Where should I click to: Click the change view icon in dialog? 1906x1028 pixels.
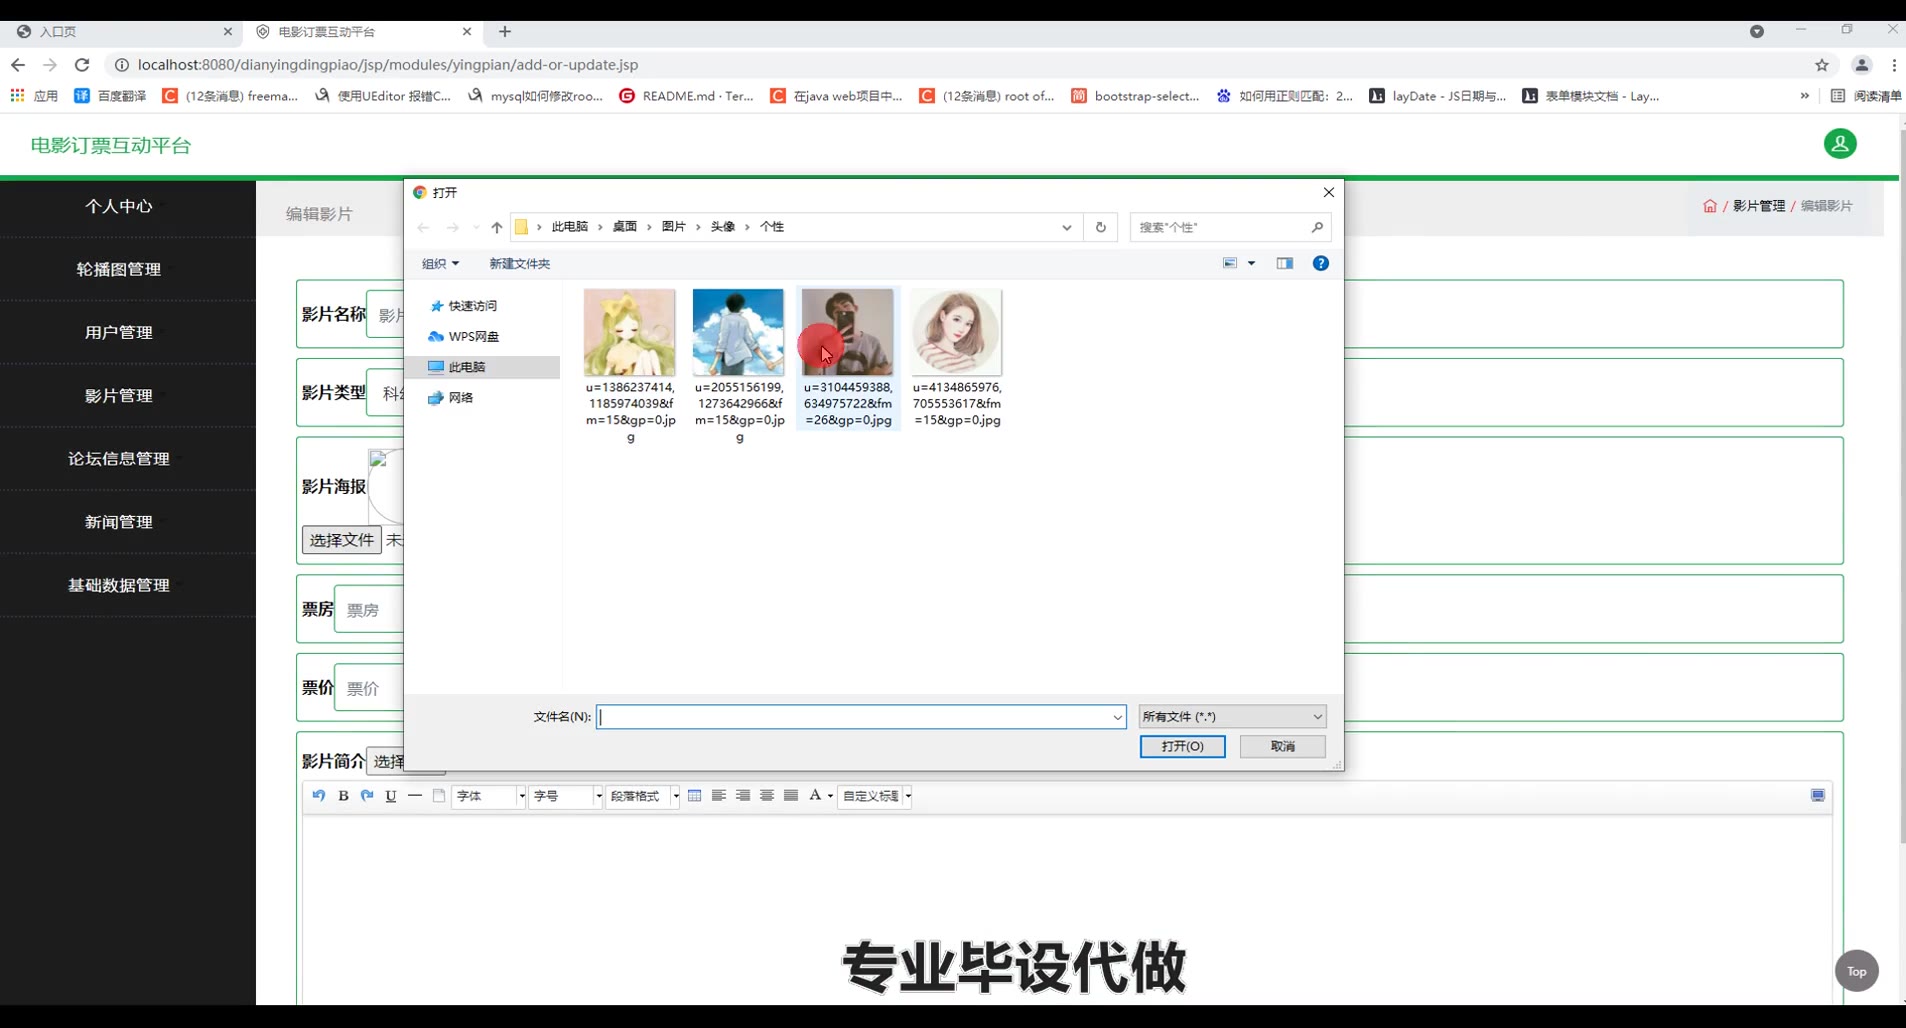coord(1230,264)
